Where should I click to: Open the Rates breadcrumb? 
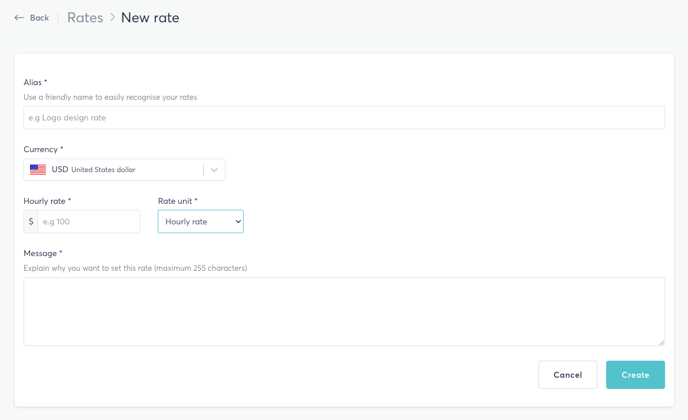[x=85, y=18]
